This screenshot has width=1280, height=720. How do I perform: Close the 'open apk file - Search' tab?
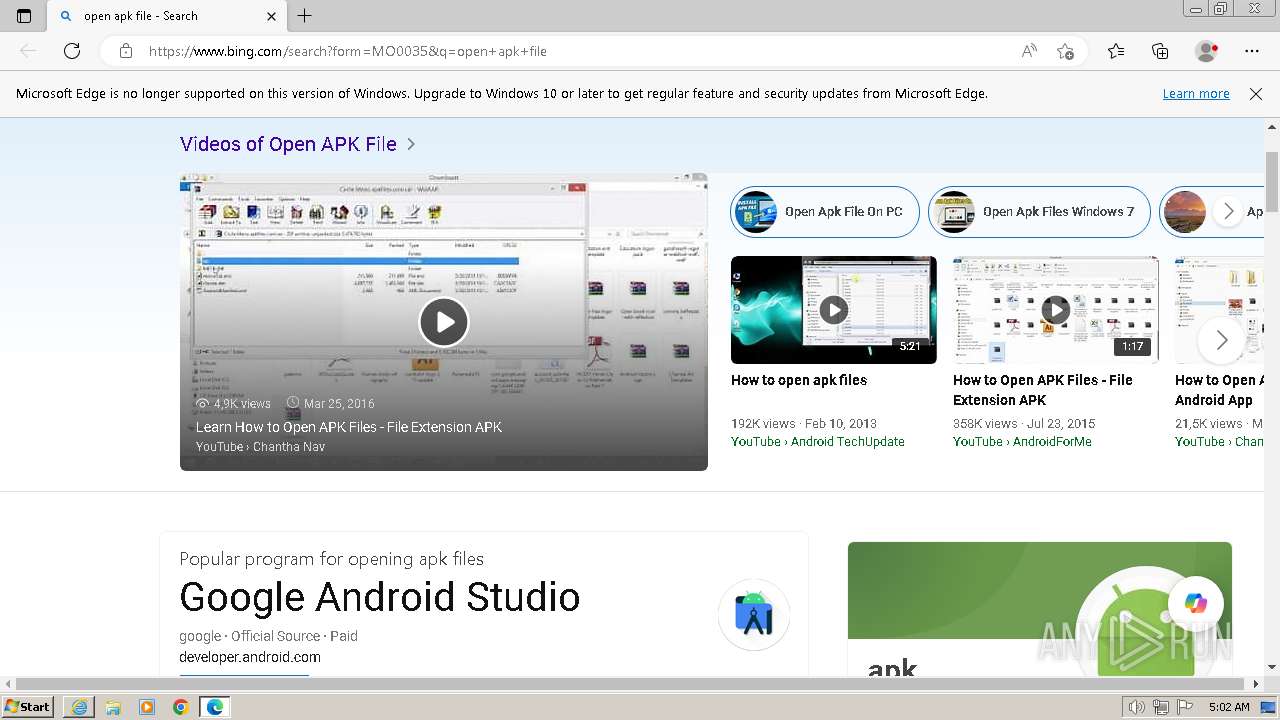point(272,16)
